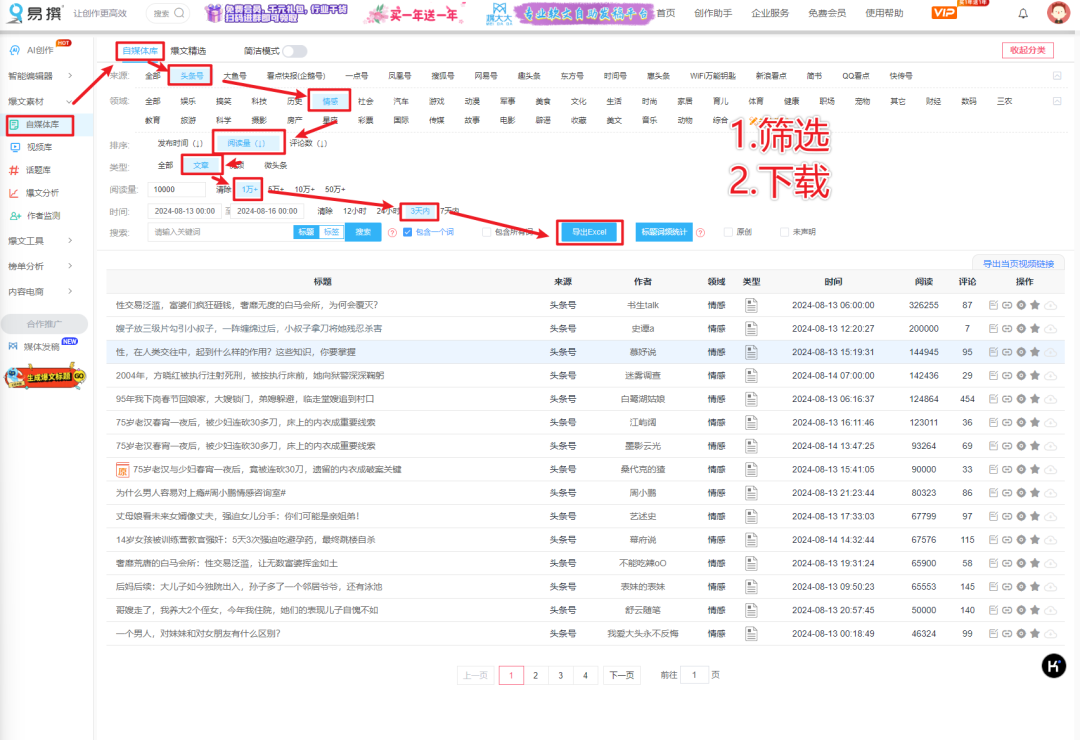Click the notification bell icon
Screen dimensions: 1080x740
(1023, 13)
